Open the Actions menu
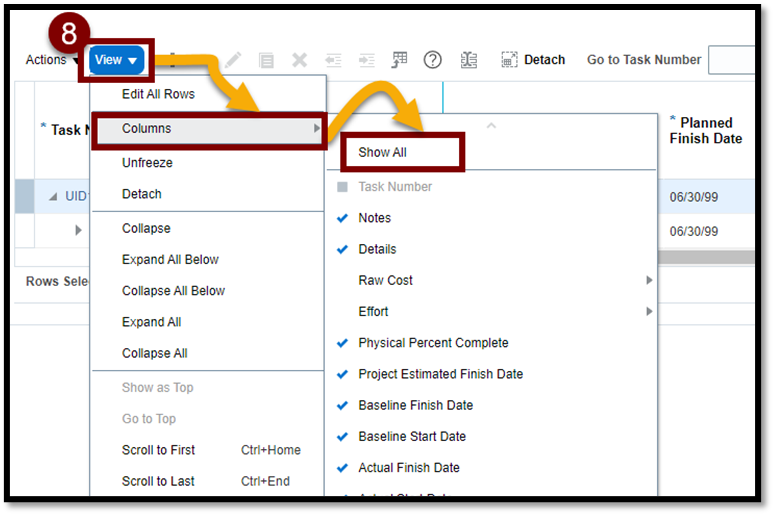The width and height of the screenshot is (774, 515). coord(50,60)
